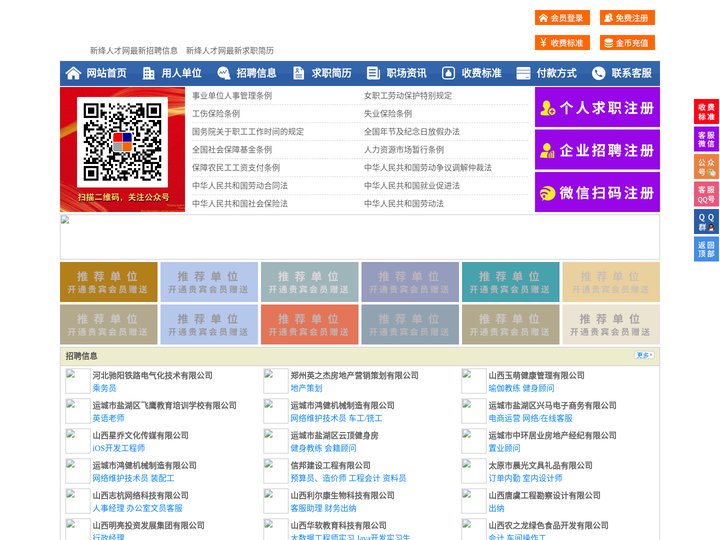Click the orange-red 推荐单位 tile
The height and width of the screenshot is (540, 720).
point(309,324)
